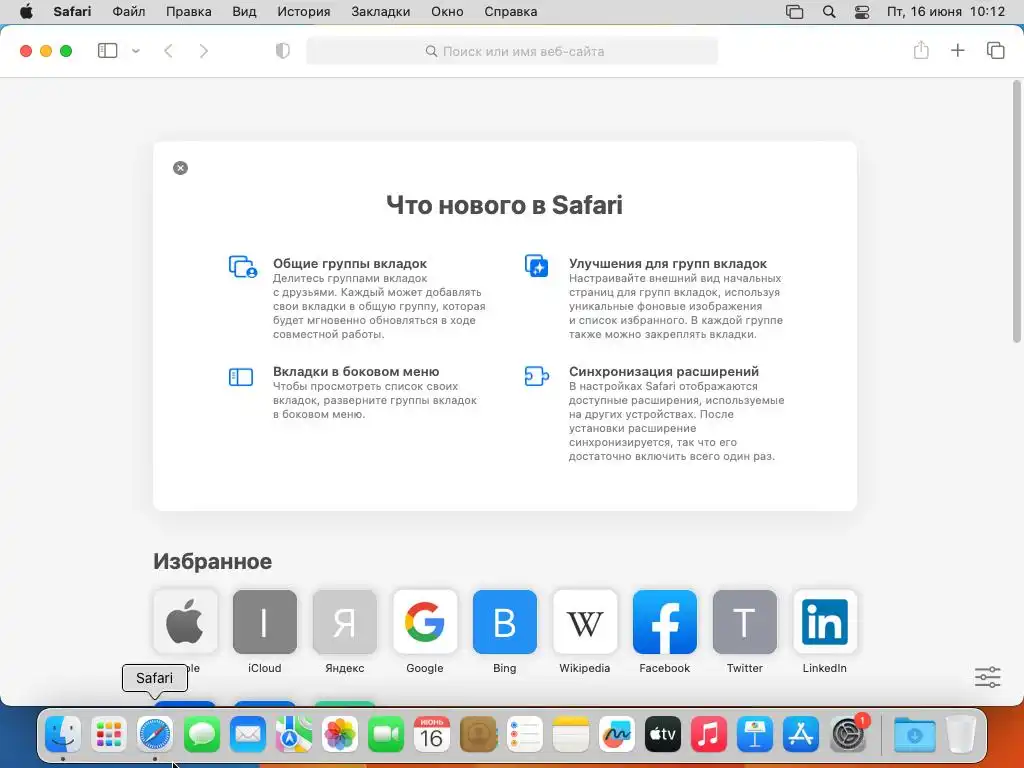Focus the search or website address field
The height and width of the screenshot is (768, 1024).
click(x=512, y=51)
